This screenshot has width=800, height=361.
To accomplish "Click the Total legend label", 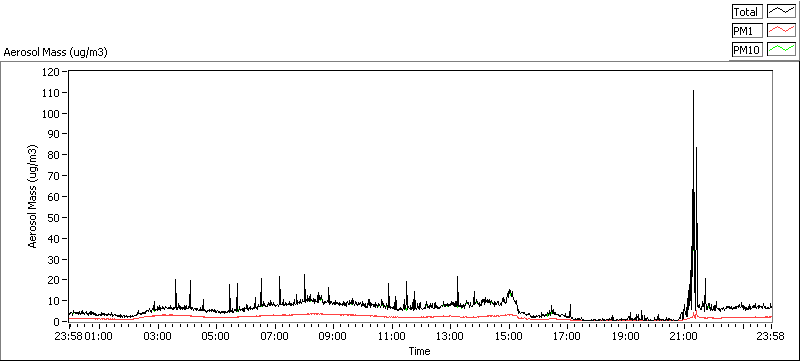I will coord(747,12).
